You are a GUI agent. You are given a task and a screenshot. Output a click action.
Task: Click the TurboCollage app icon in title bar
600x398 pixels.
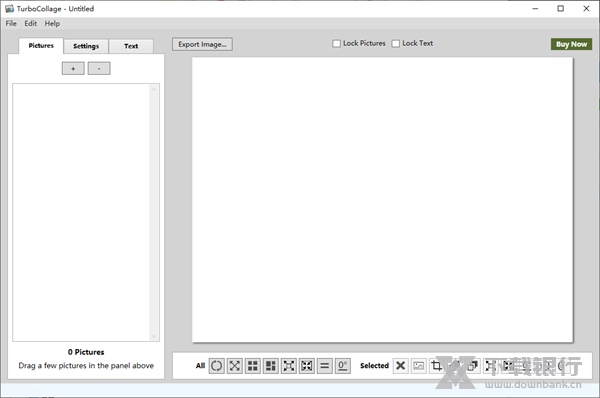(x=10, y=8)
